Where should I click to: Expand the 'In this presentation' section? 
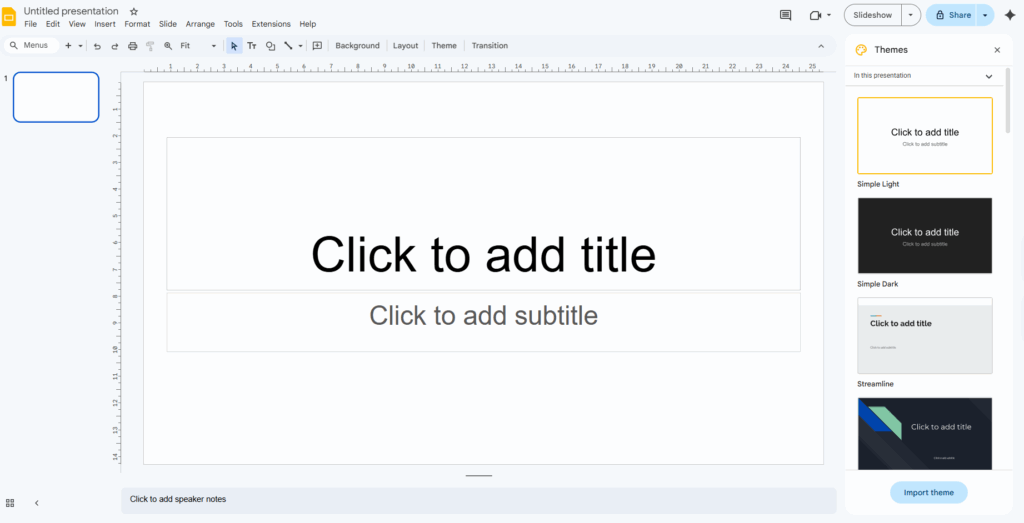point(988,76)
